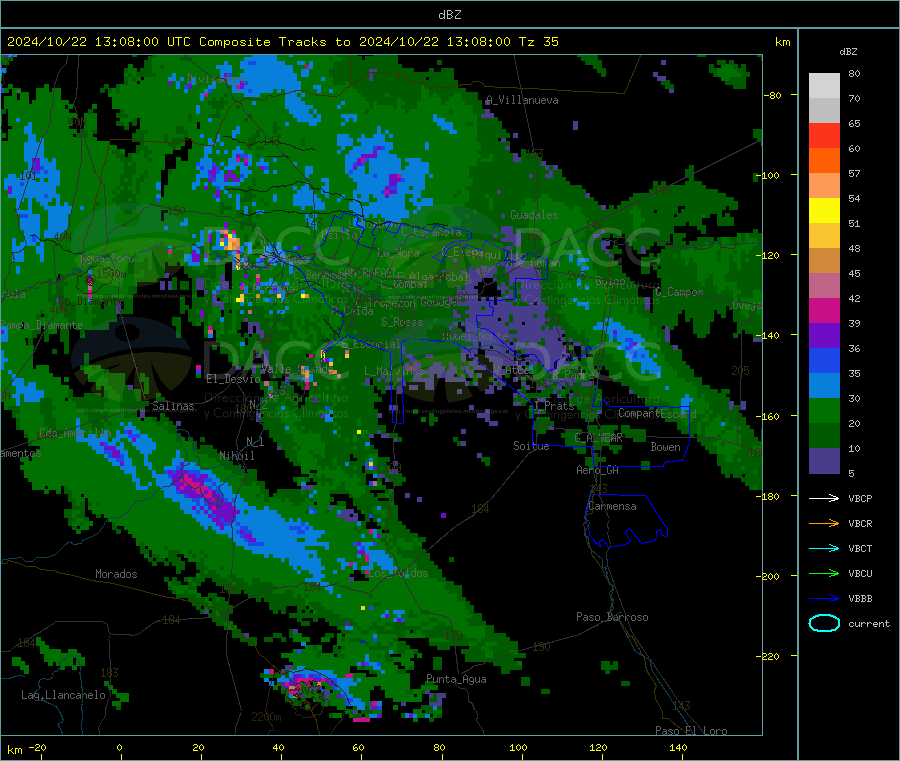
Task: Click the 'Los_Toldos' place label
Action: [x=398, y=573]
